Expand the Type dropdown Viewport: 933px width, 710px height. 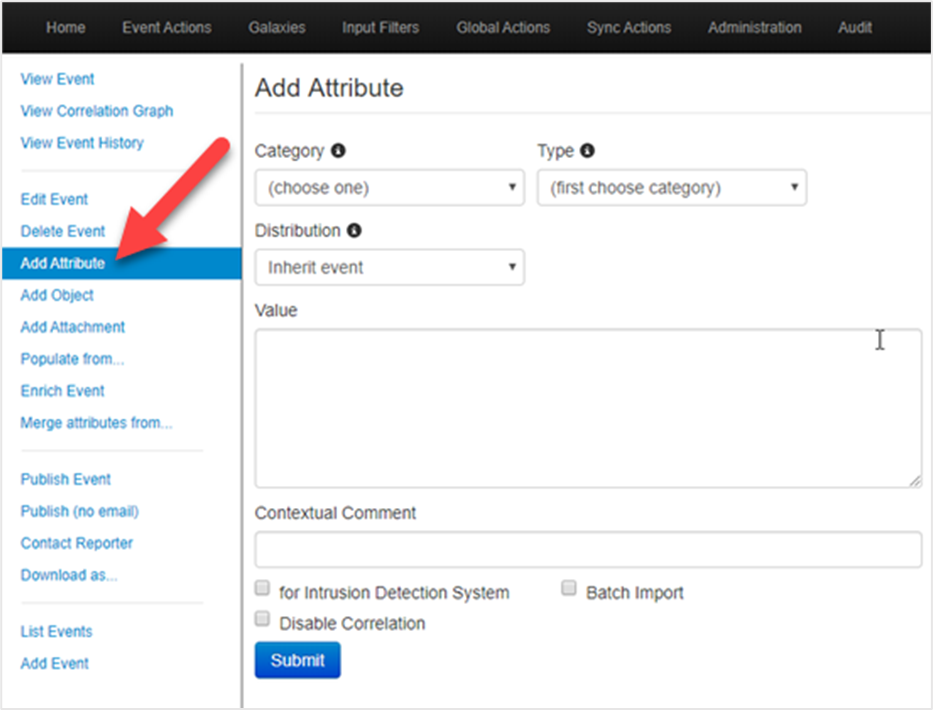[x=672, y=187]
